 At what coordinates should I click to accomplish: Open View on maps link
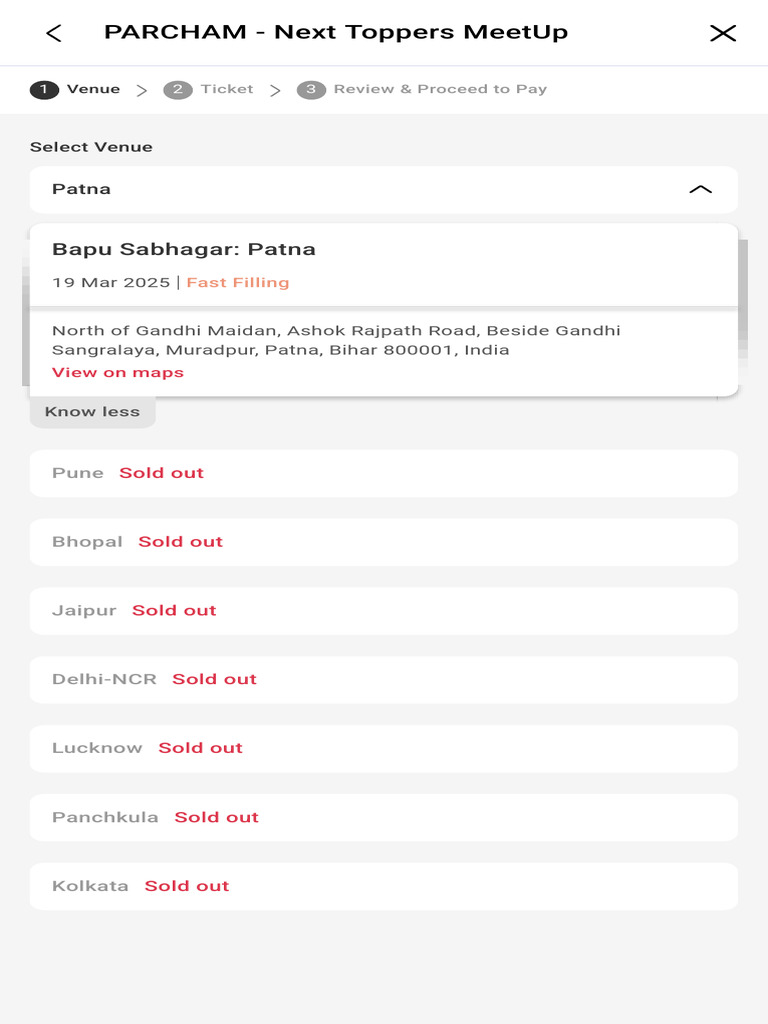[x=118, y=372]
